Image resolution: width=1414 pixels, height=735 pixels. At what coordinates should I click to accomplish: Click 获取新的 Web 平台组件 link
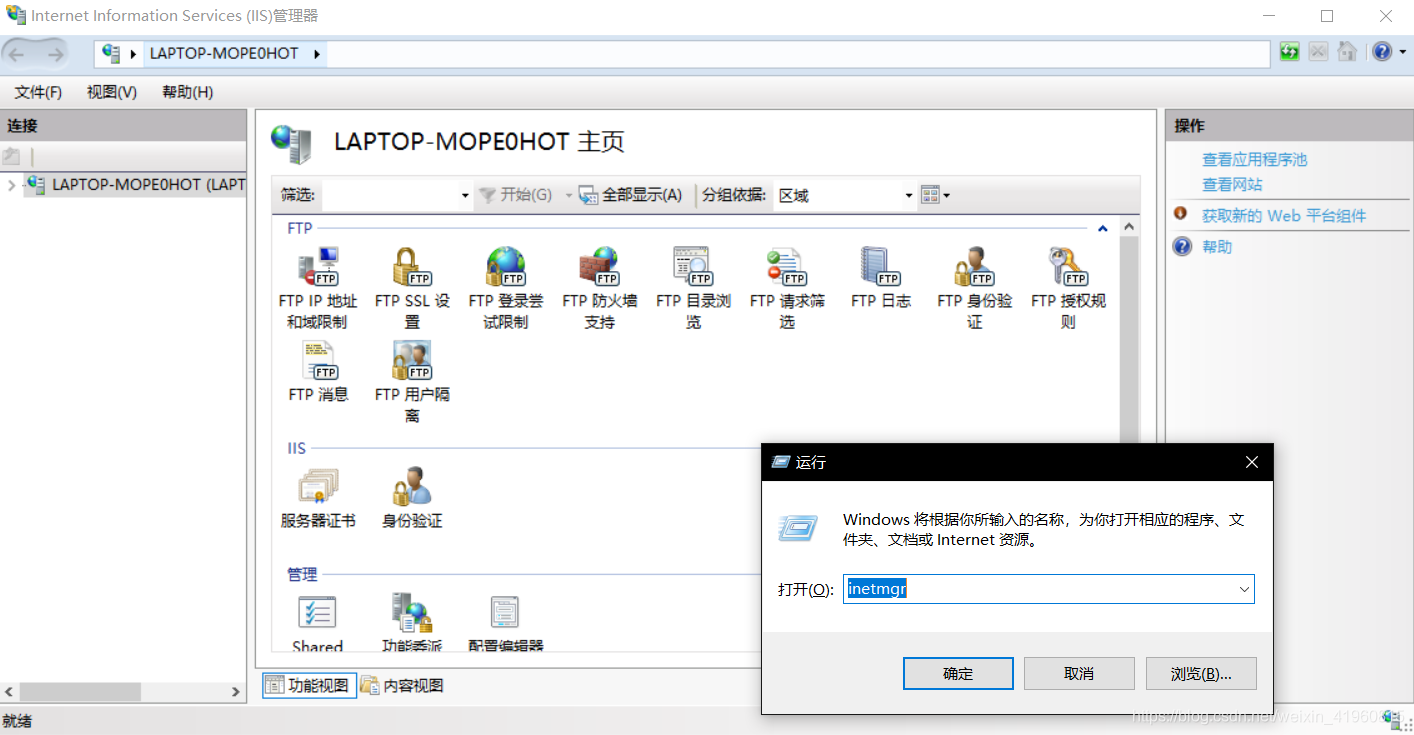point(1284,215)
